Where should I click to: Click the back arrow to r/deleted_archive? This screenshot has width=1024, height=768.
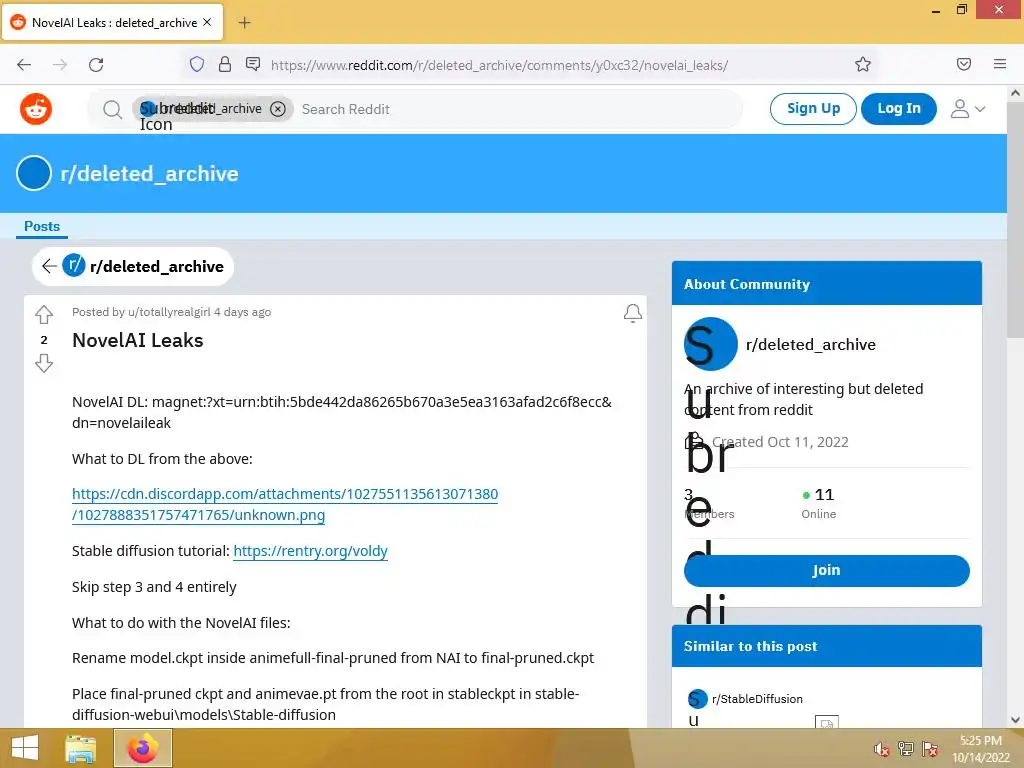click(49, 266)
